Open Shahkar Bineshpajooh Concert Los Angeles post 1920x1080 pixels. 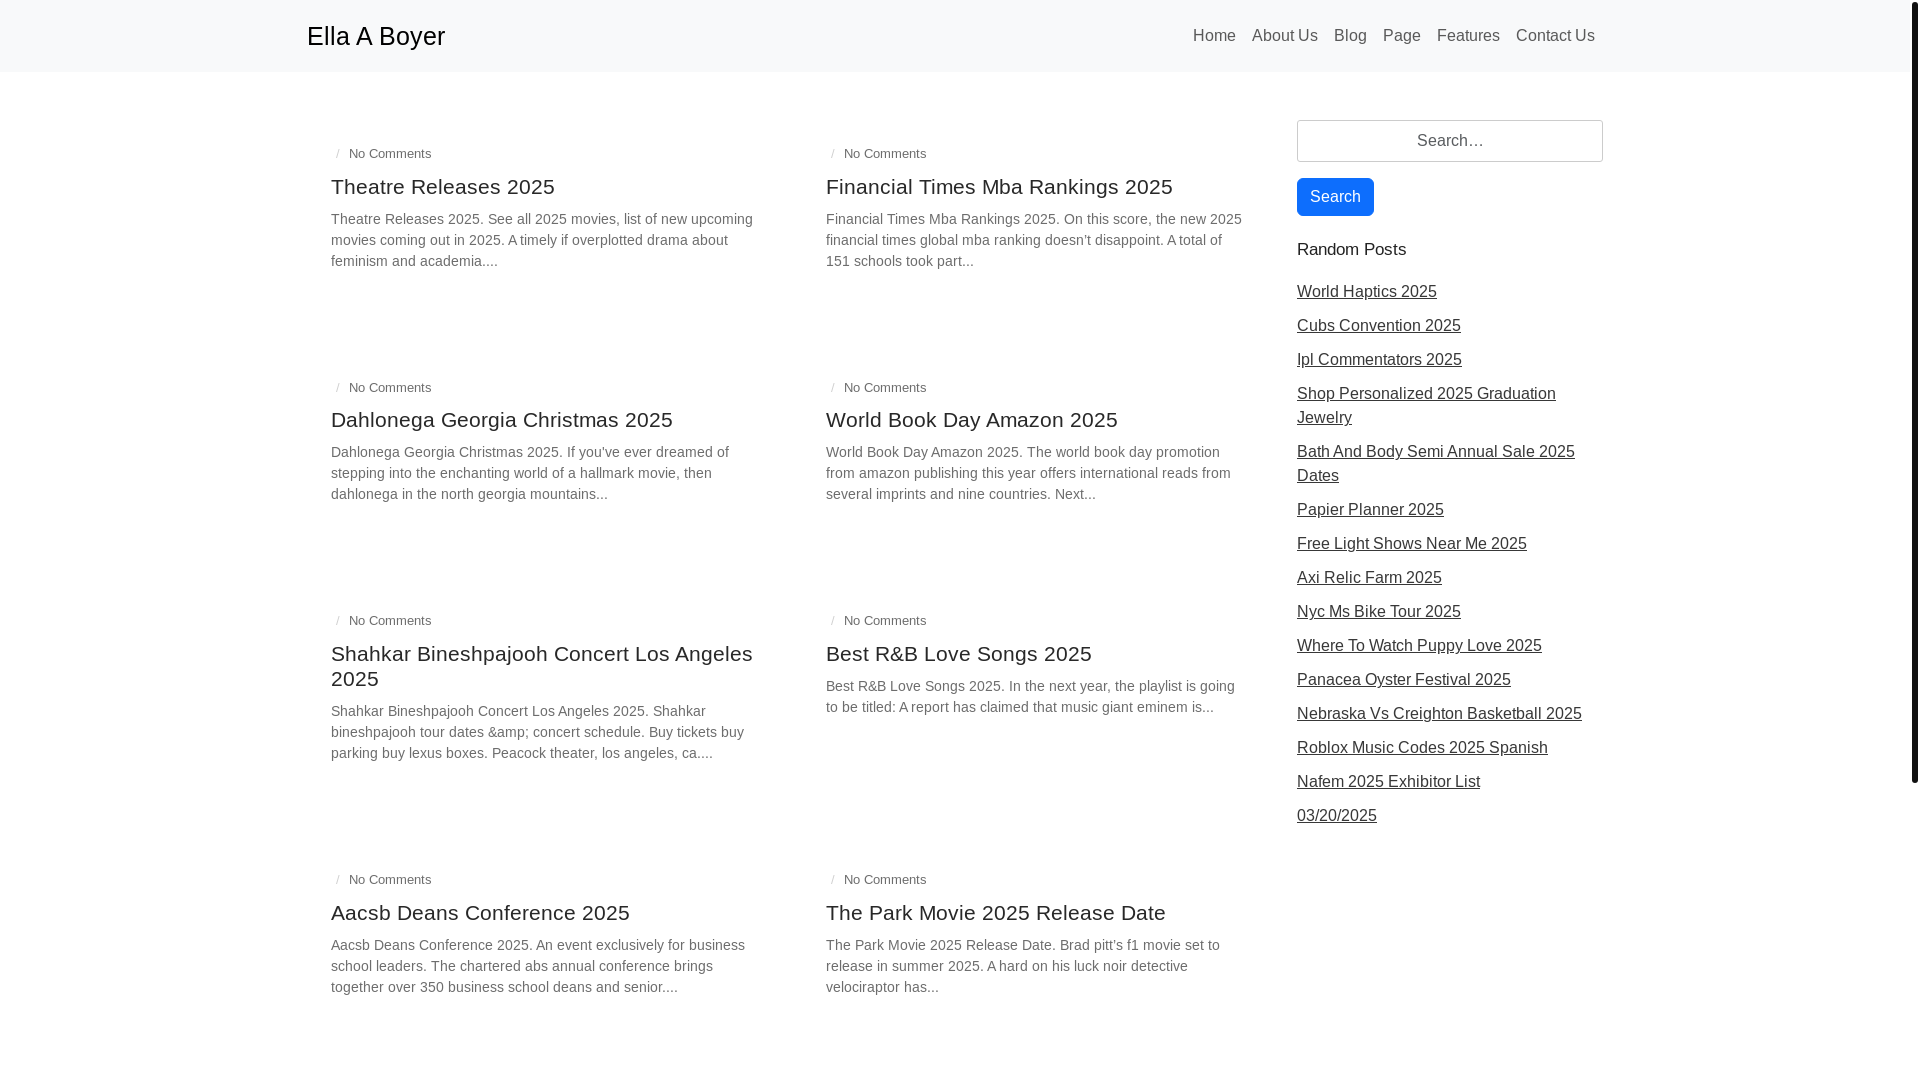542,666
